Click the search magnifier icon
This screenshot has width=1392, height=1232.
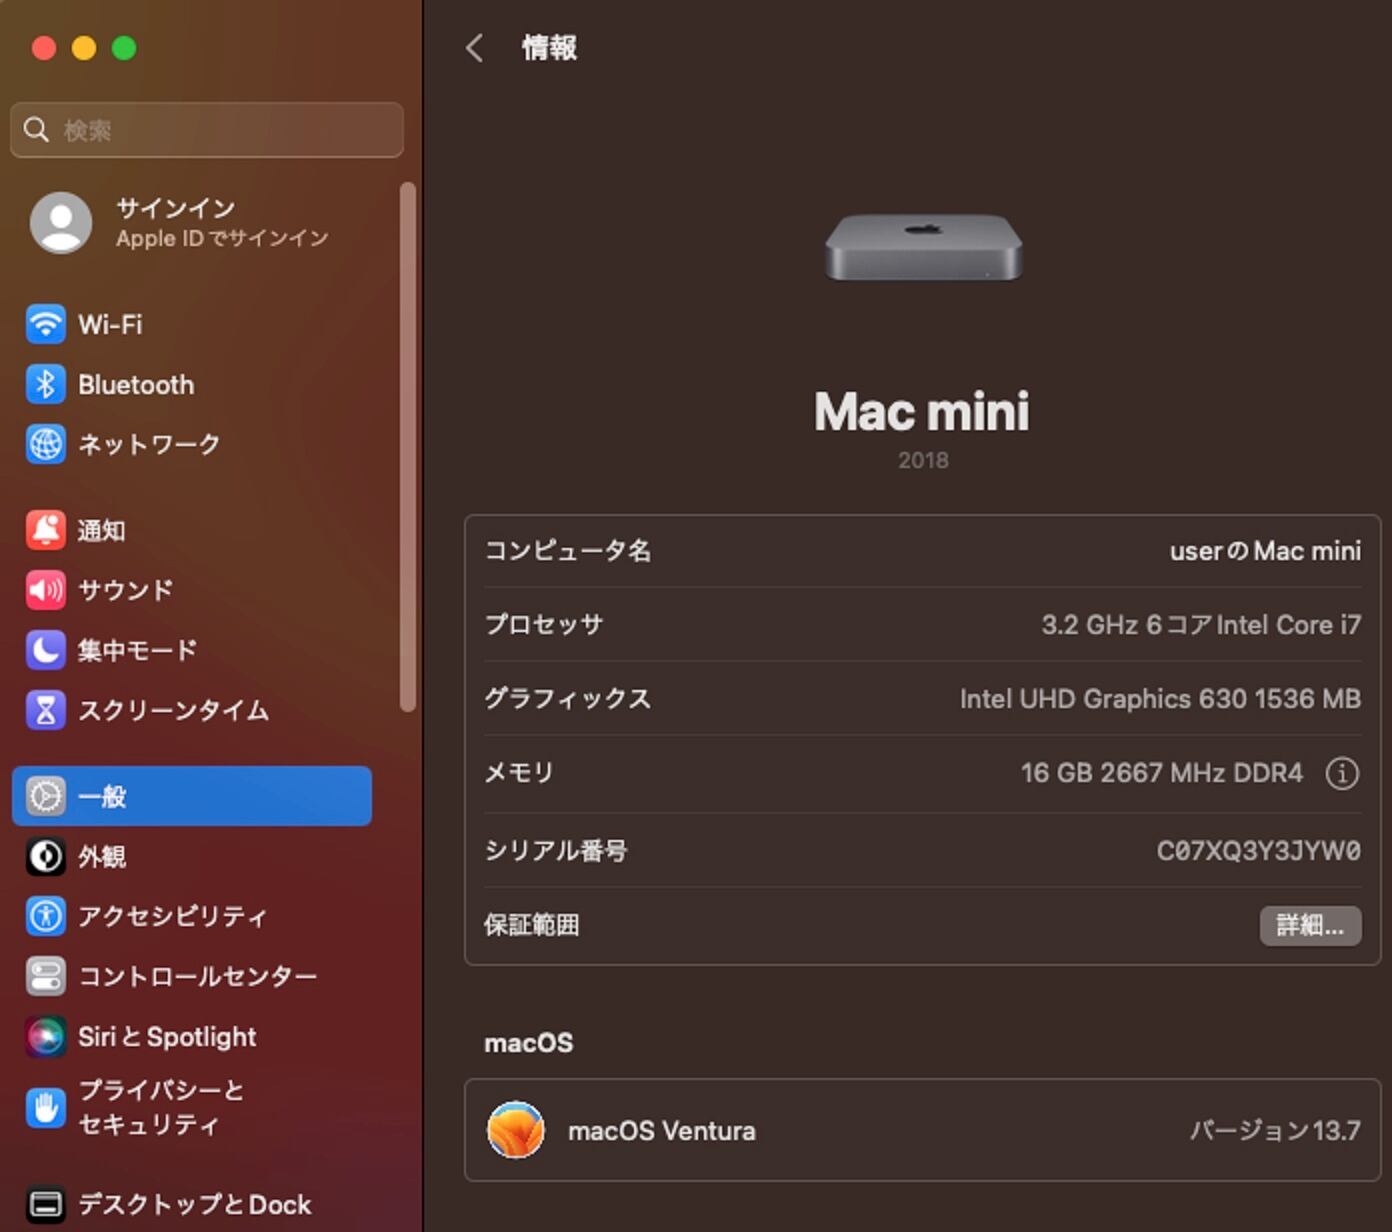(36, 129)
